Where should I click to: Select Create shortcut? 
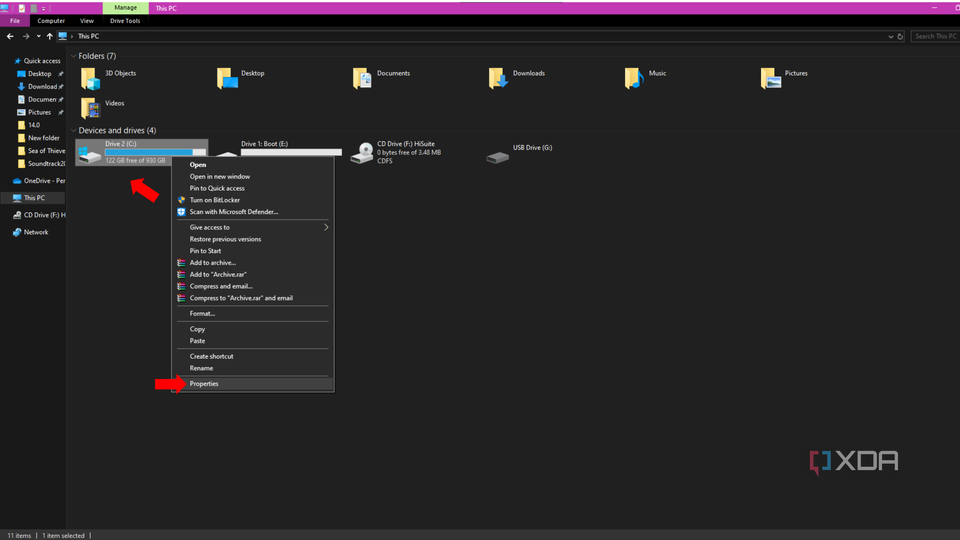(253, 356)
